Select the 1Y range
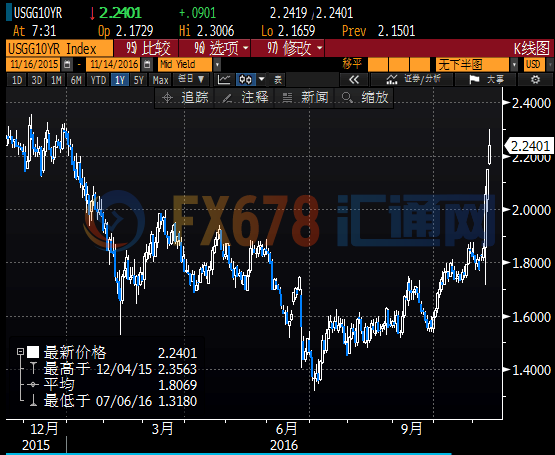Screen dimensions: 555x455 click(120, 80)
